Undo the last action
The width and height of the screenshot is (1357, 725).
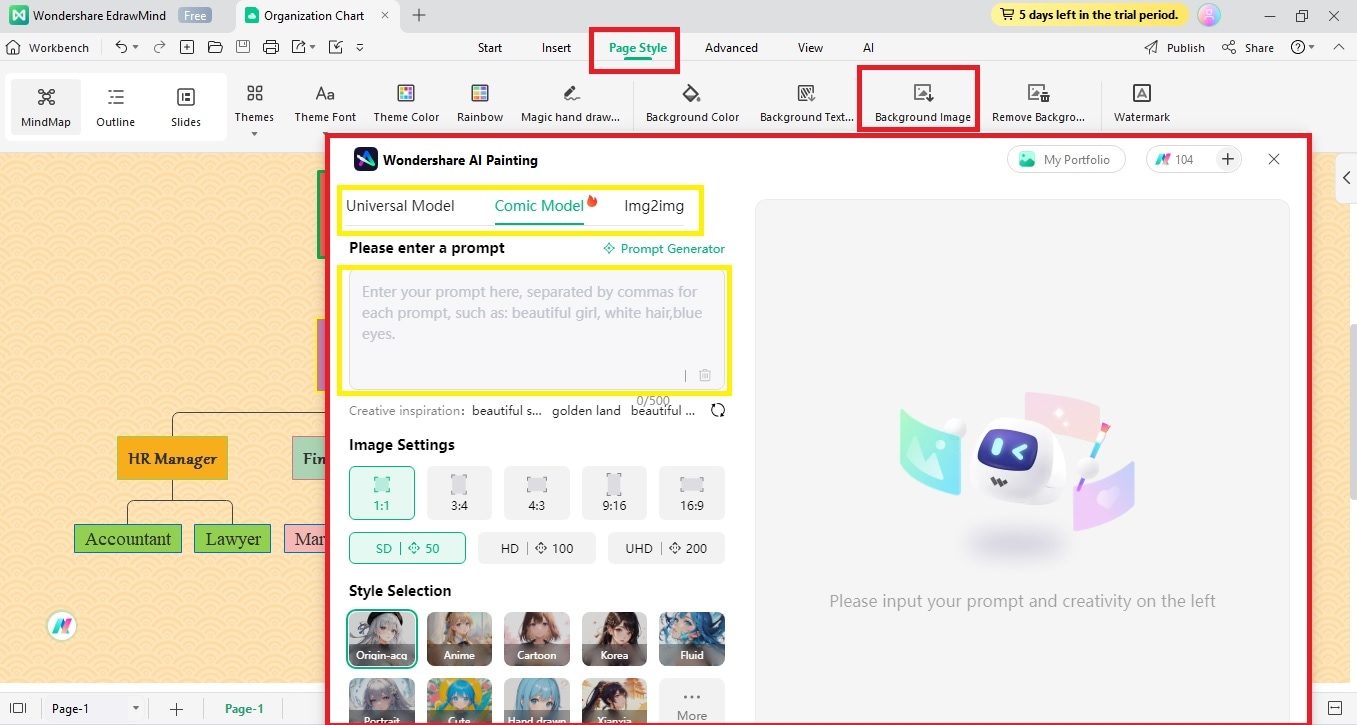click(120, 48)
